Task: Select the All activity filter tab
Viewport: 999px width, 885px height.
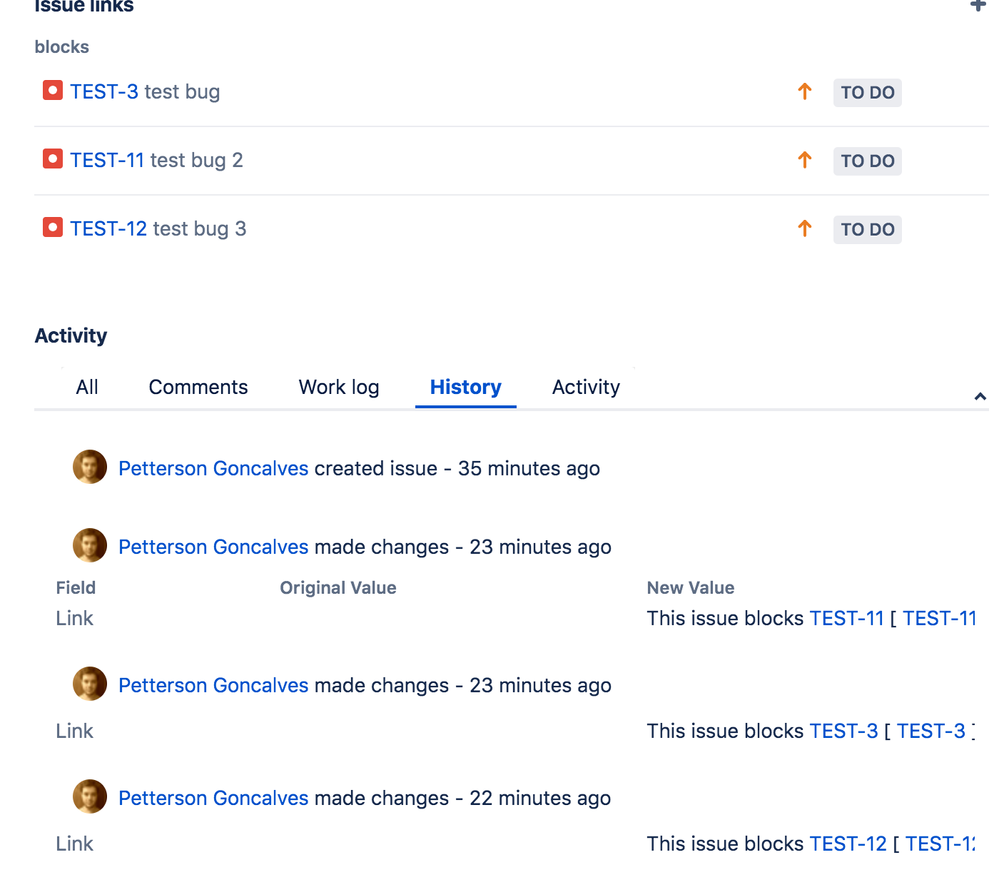Action: tap(87, 387)
